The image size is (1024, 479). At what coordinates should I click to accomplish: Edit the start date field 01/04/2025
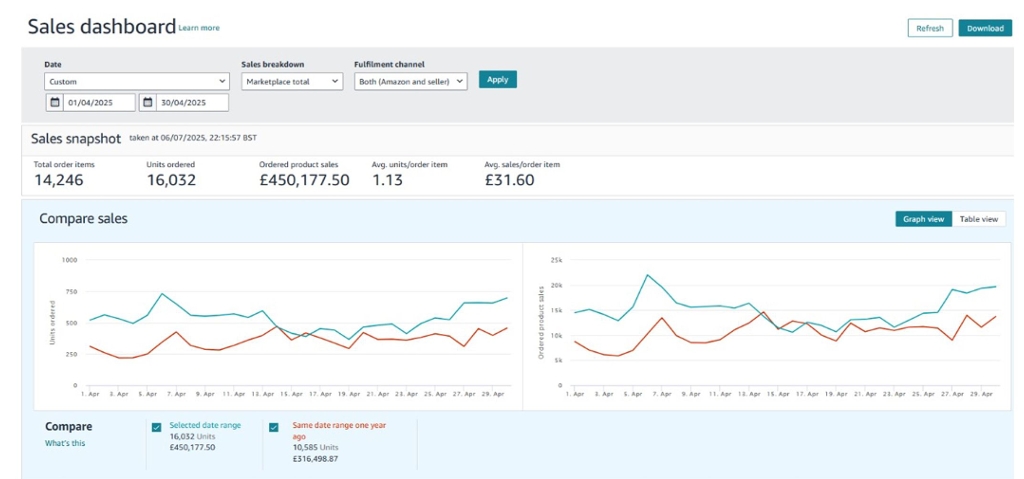click(99, 103)
